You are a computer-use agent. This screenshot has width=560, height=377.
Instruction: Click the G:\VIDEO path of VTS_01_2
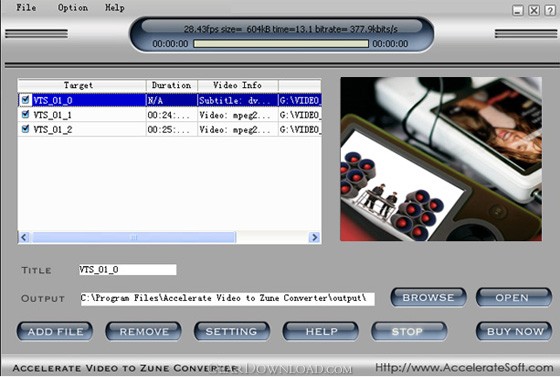pos(300,130)
